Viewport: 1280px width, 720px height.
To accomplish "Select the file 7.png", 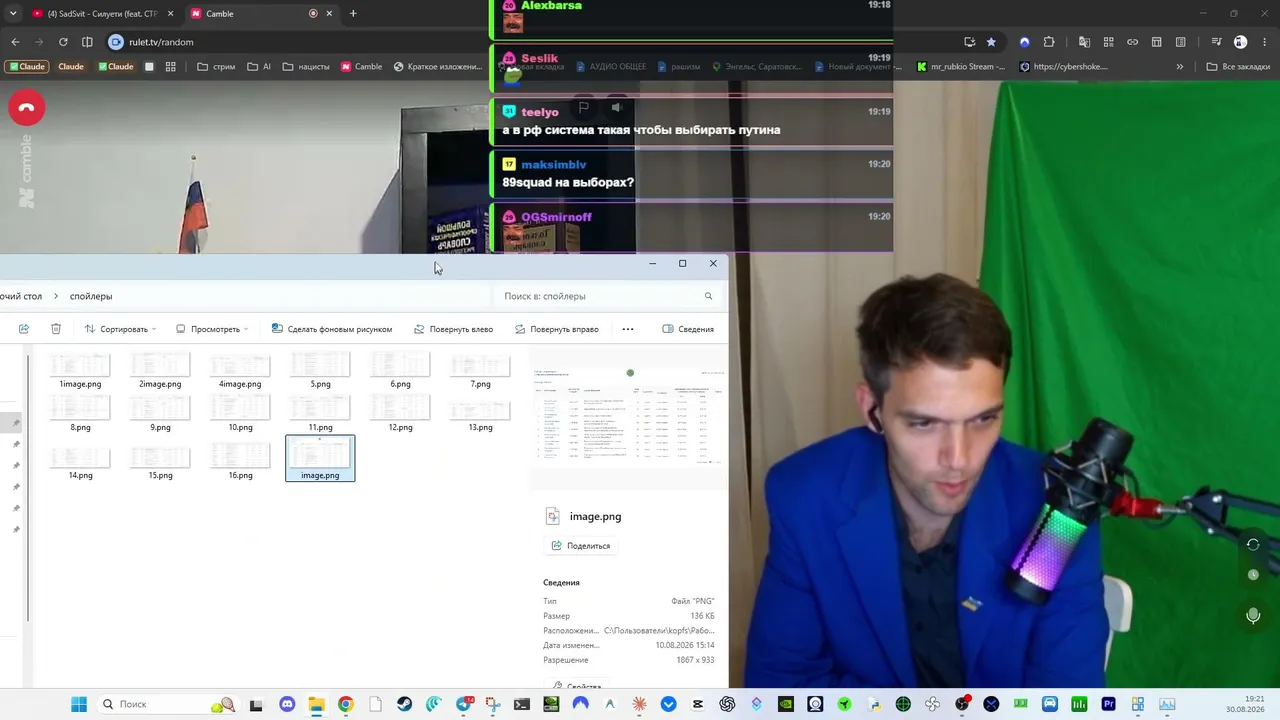I will (x=480, y=371).
